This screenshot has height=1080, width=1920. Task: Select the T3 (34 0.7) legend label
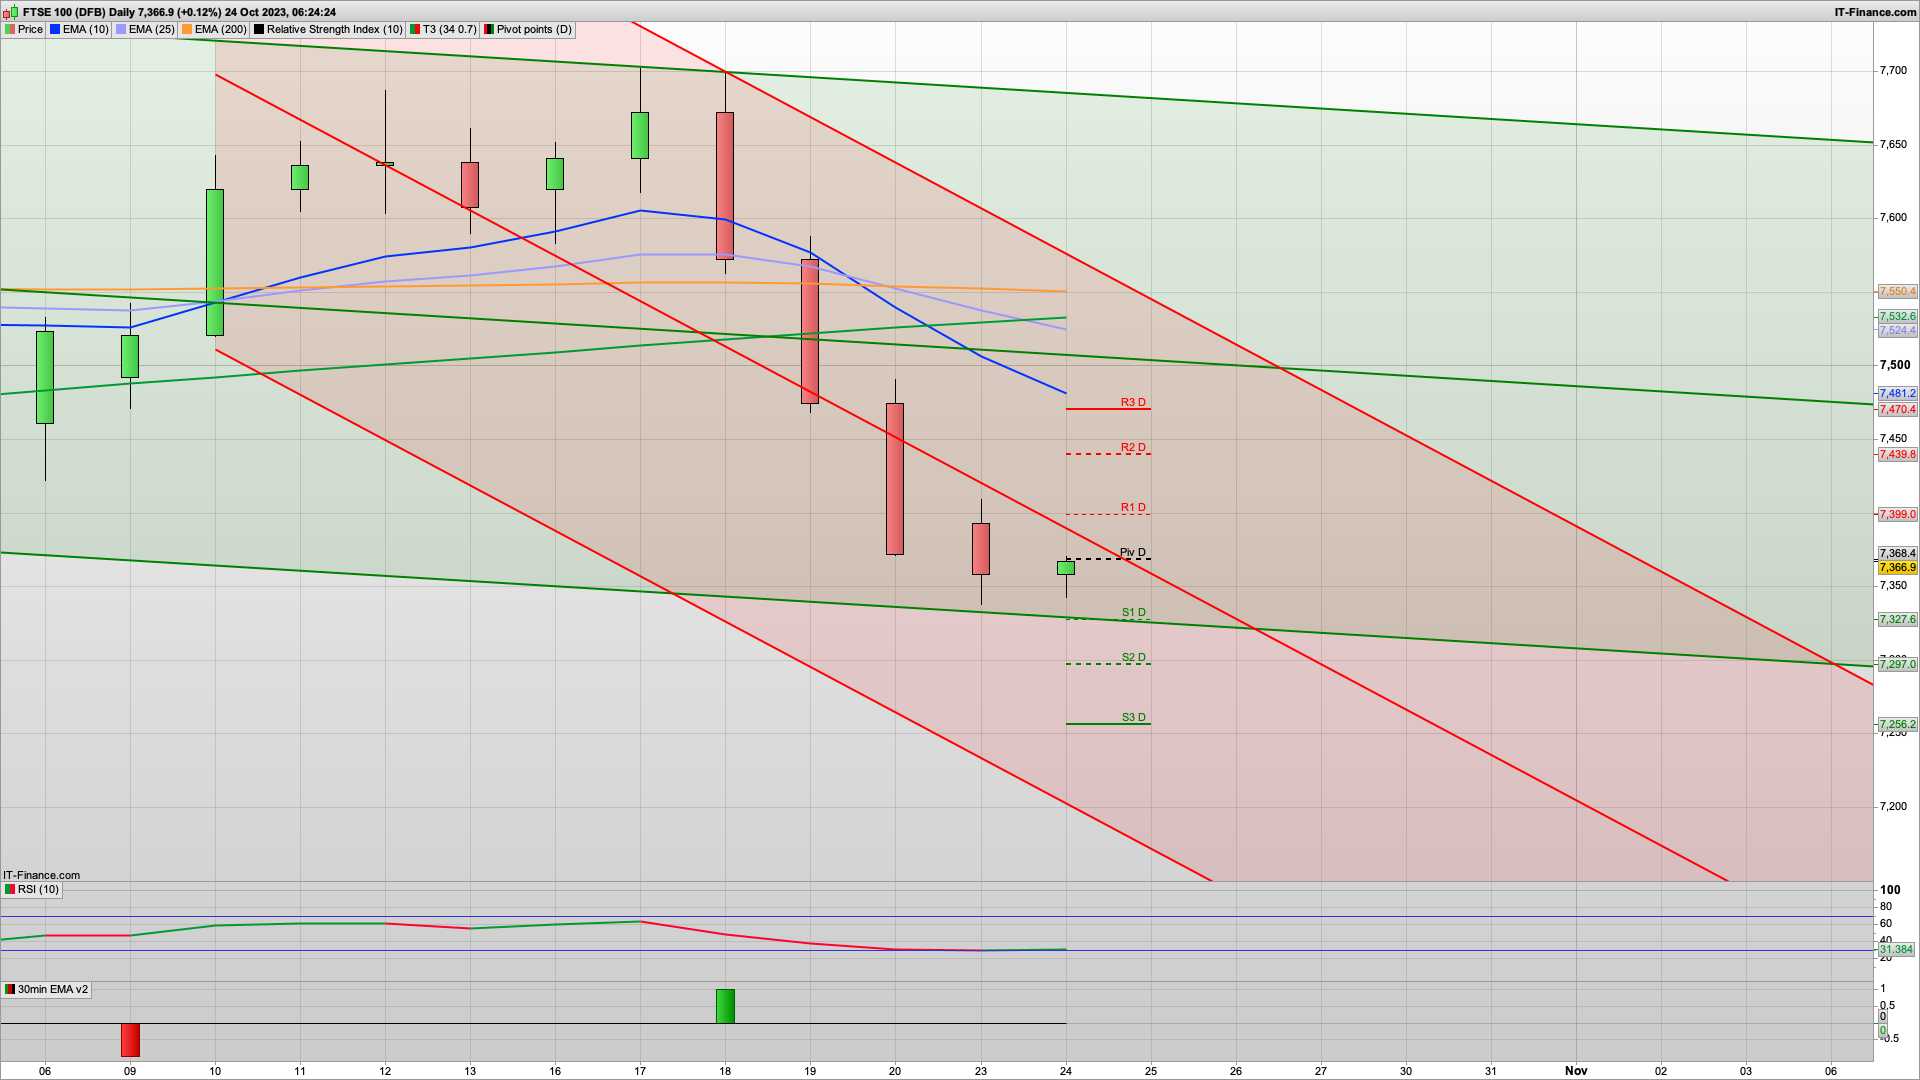[x=450, y=29]
